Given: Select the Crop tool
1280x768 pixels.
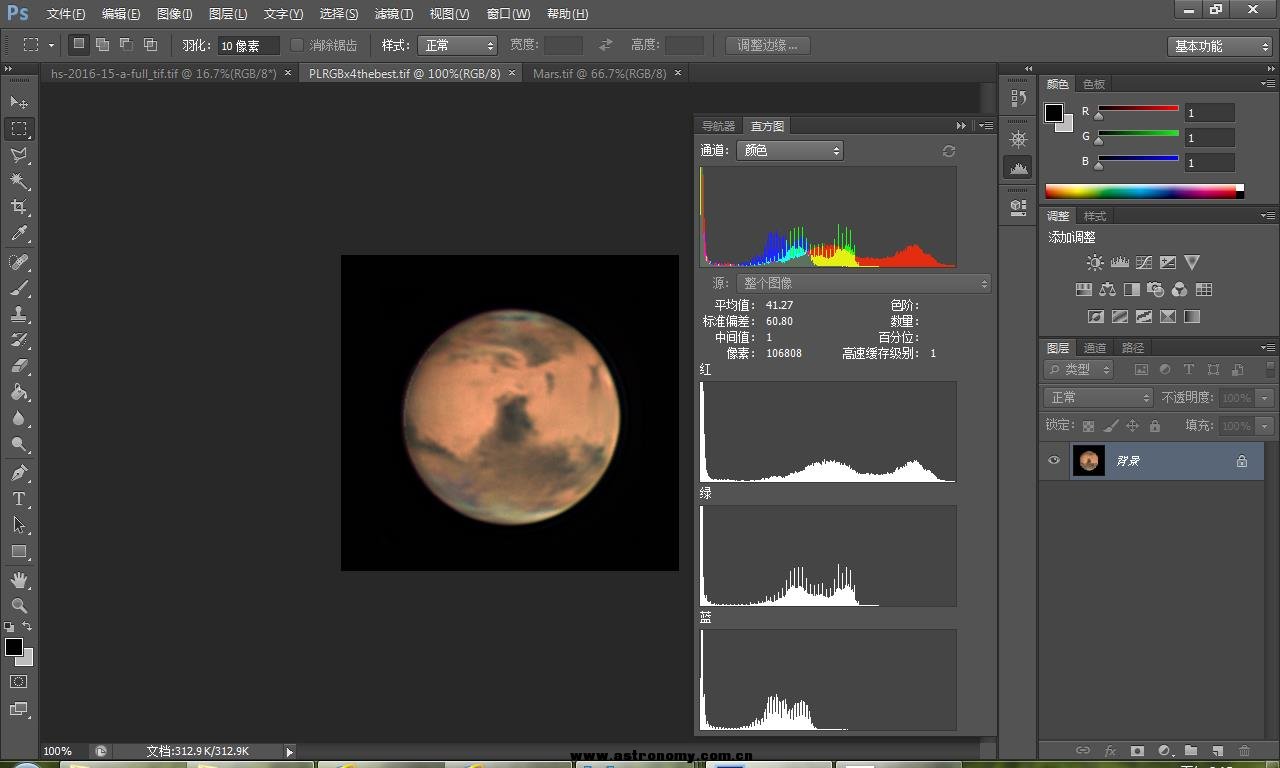Looking at the screenshot, I should point(19,207).
